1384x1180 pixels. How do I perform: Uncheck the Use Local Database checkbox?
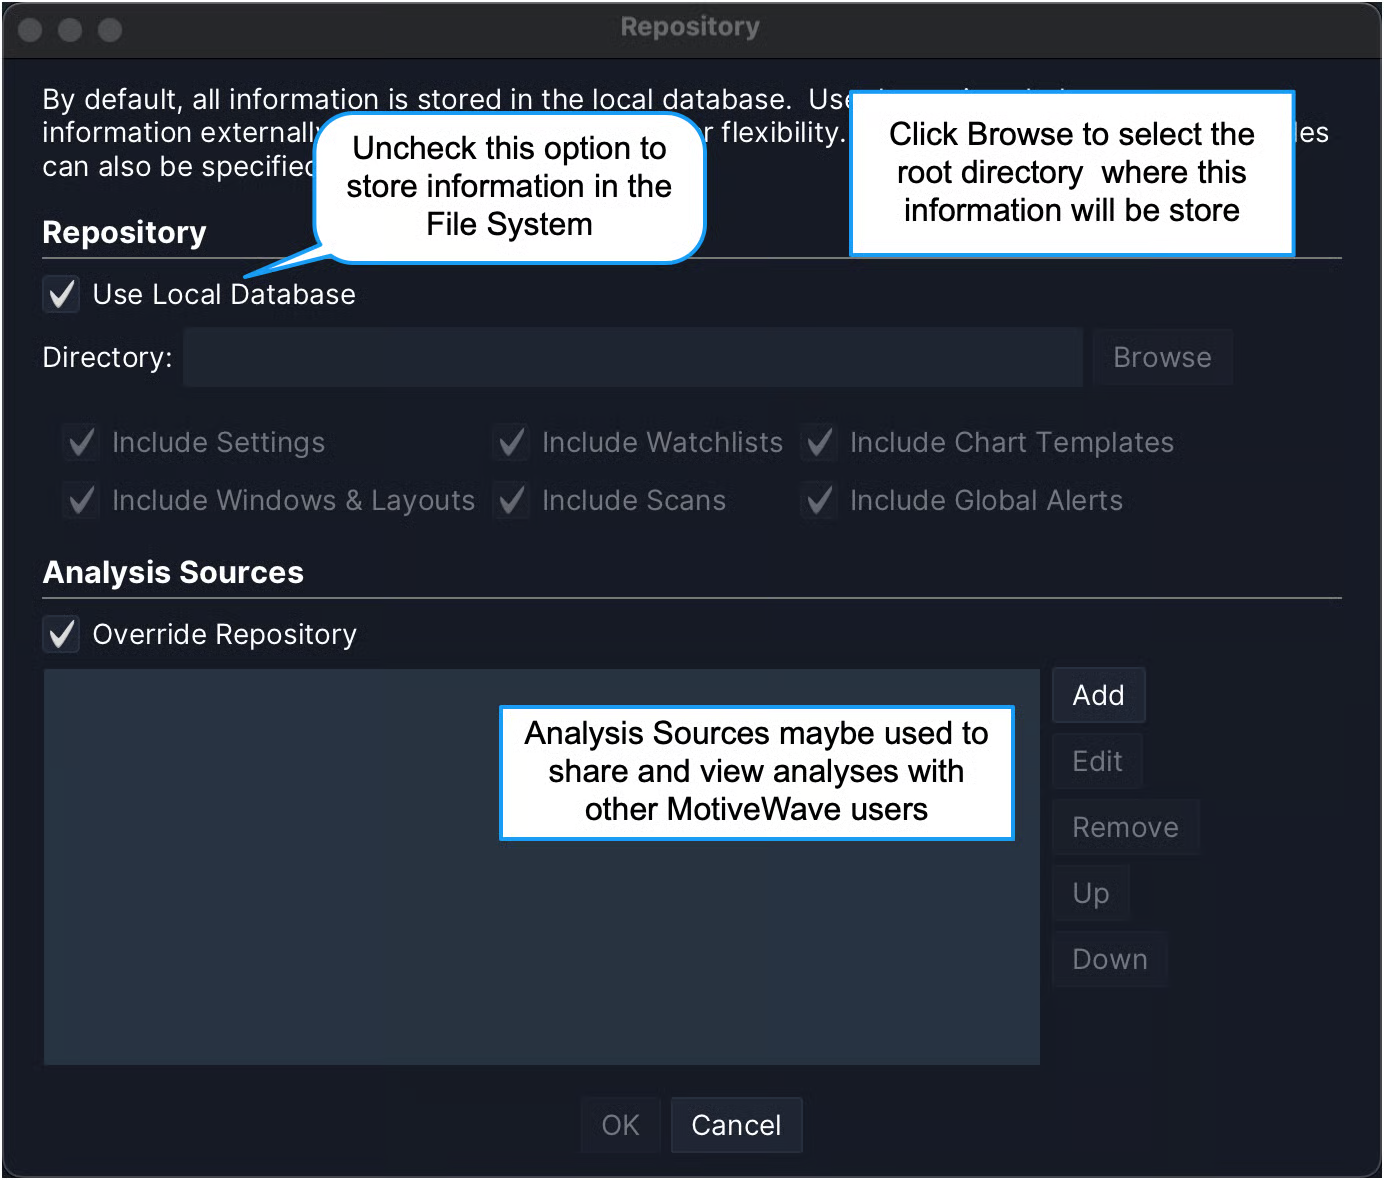click(62, 295)
